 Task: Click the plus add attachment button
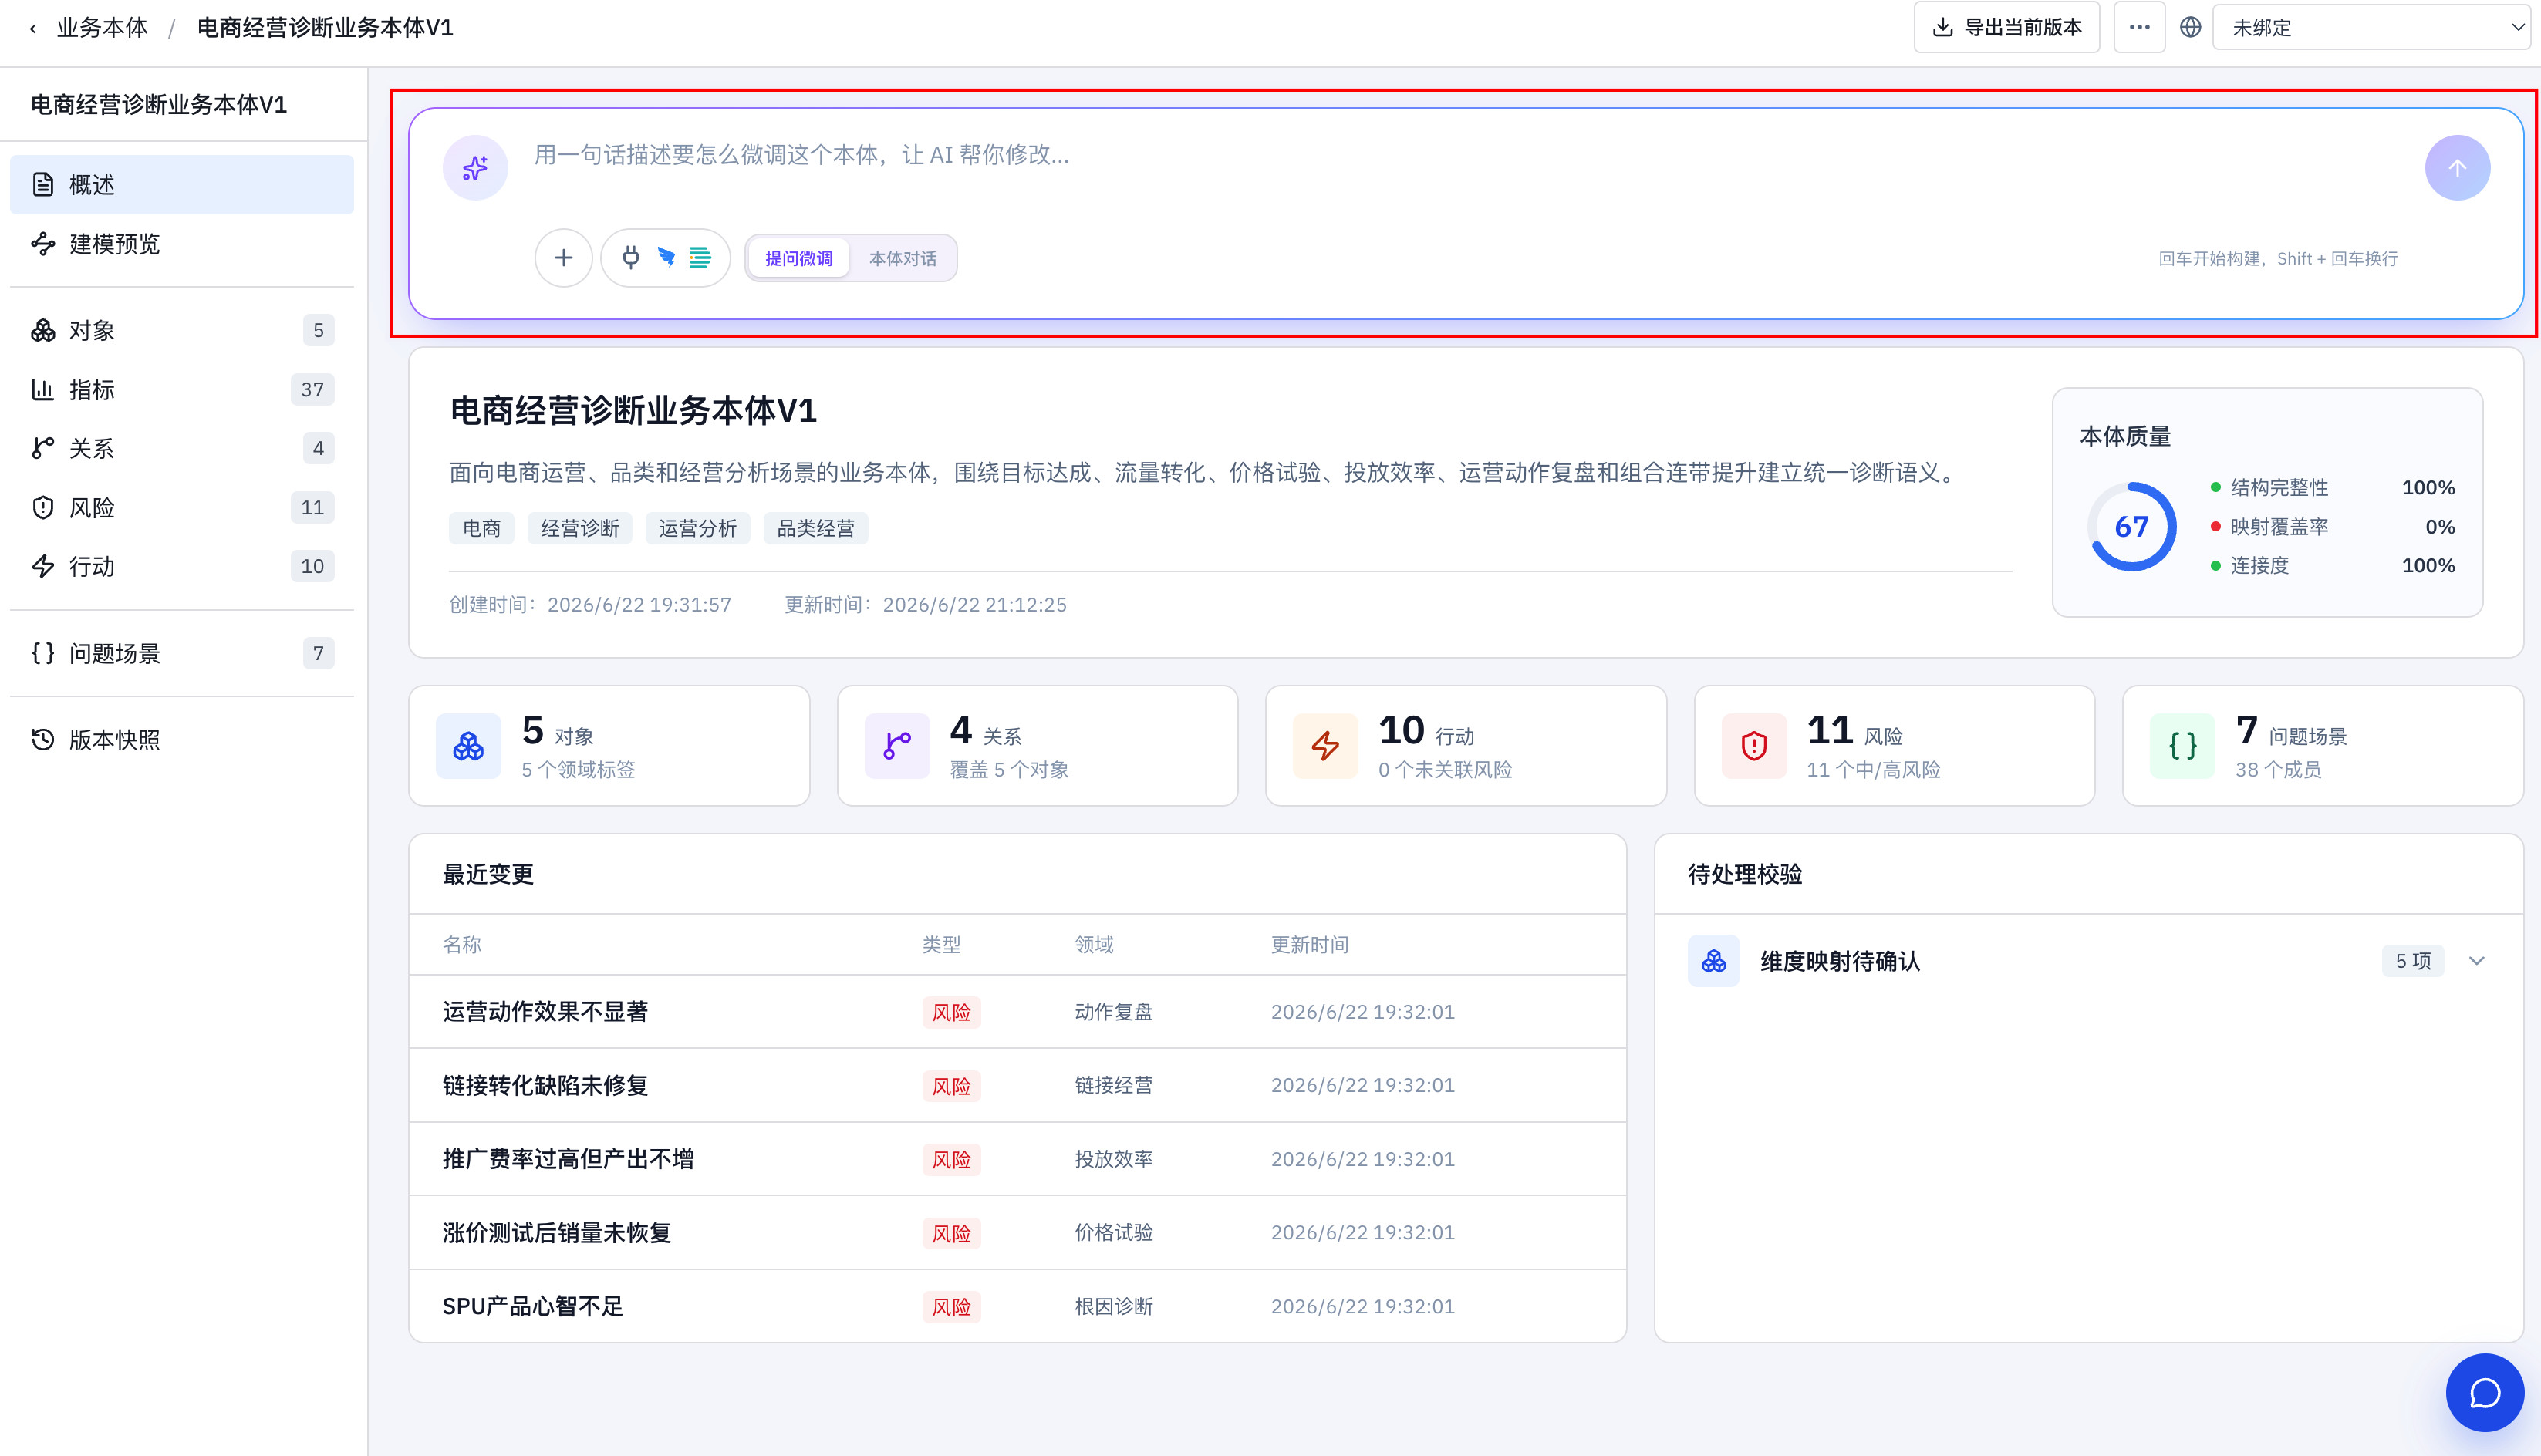pyautogui.click(x=564, y=258)
